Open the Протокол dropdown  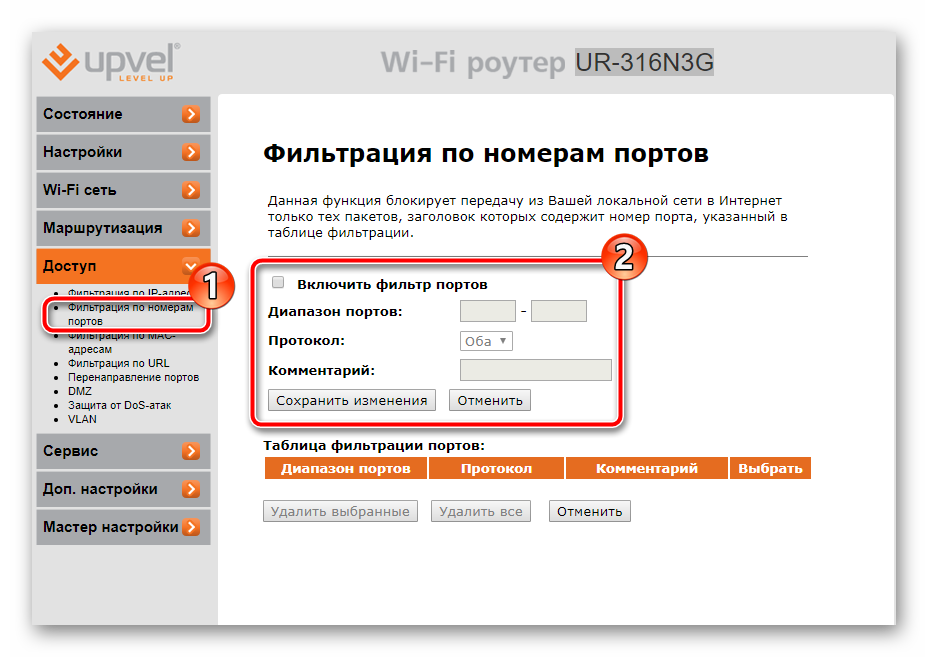click(x=486, y=341)
